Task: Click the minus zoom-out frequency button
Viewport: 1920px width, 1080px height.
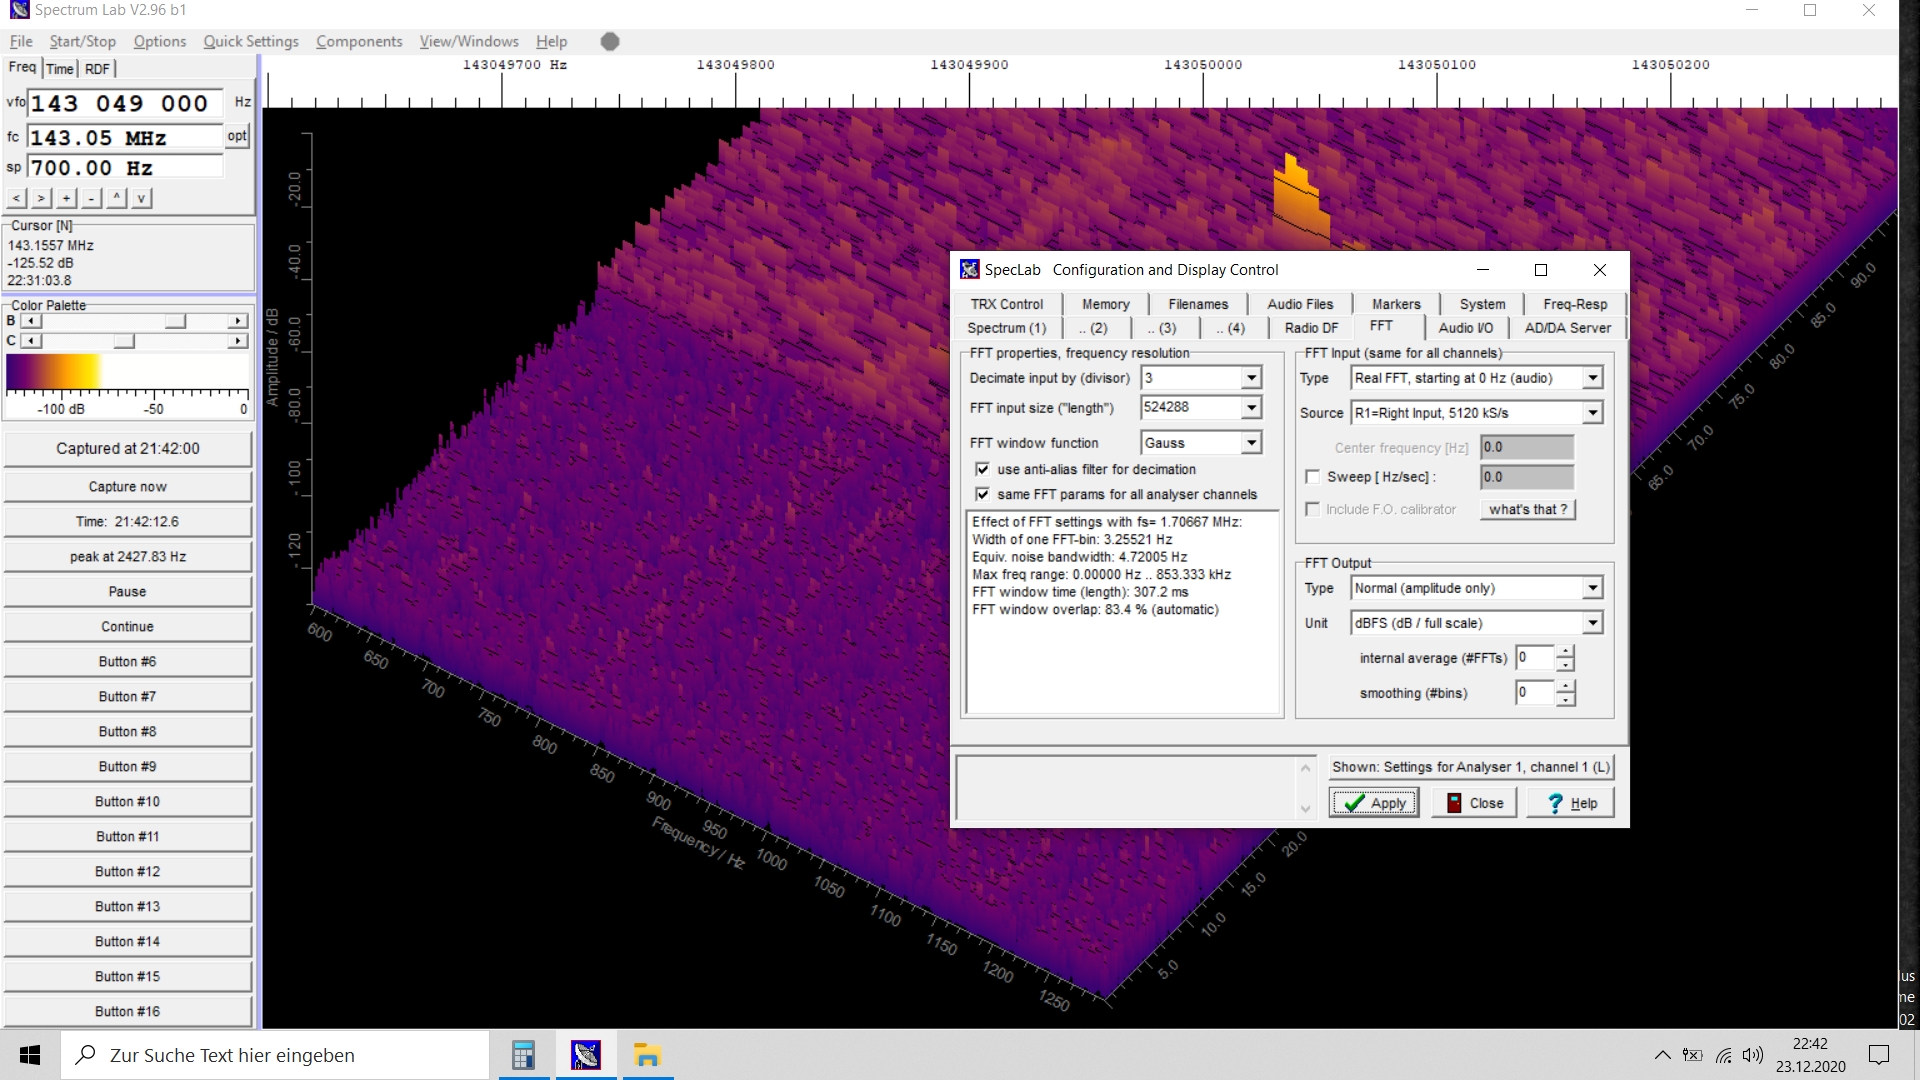Action: (x=91, y=198)
